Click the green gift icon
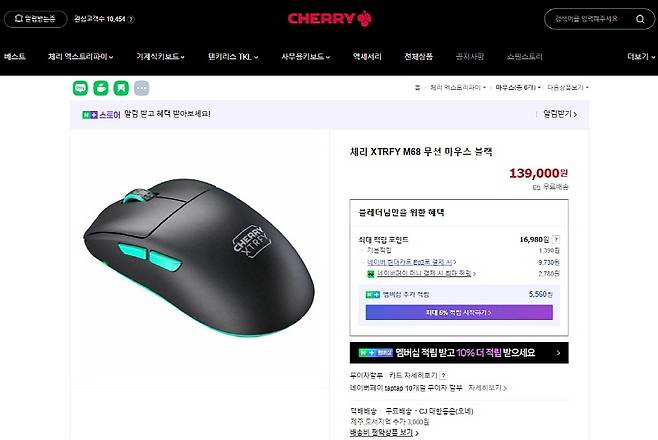This screenshot has width=658, height=440. tap(101, 88)
